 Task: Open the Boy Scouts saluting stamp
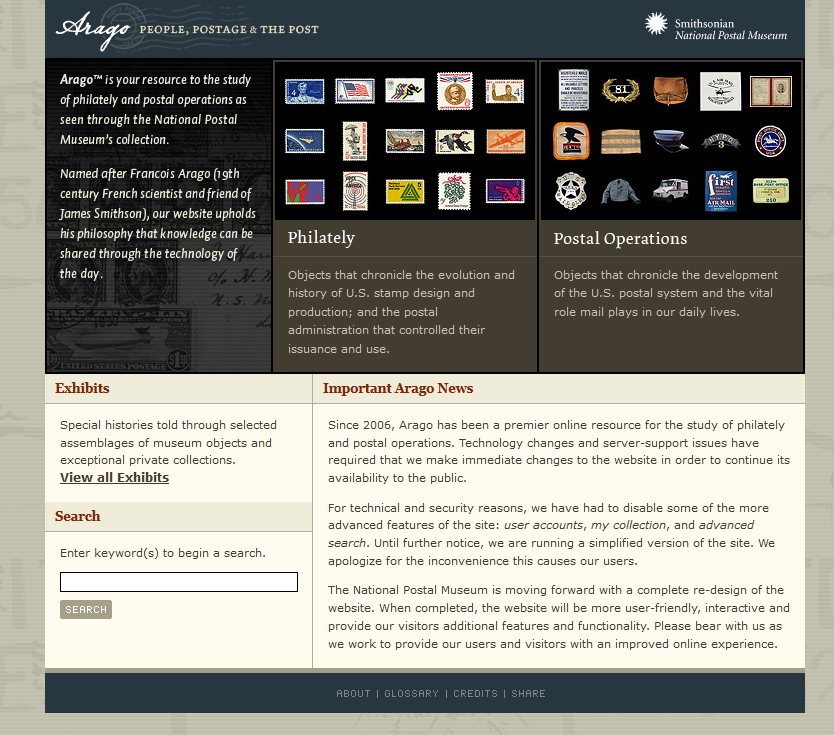505,91
